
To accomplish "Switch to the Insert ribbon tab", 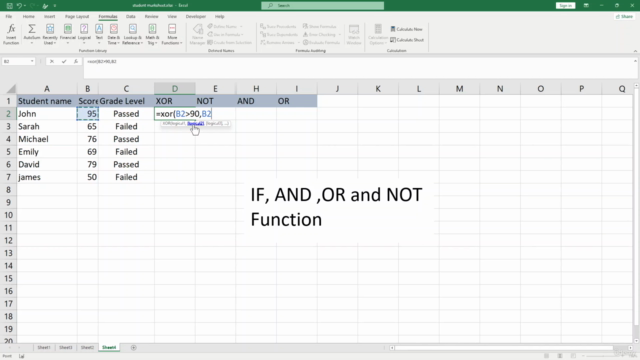I will (x=49, y=16).
